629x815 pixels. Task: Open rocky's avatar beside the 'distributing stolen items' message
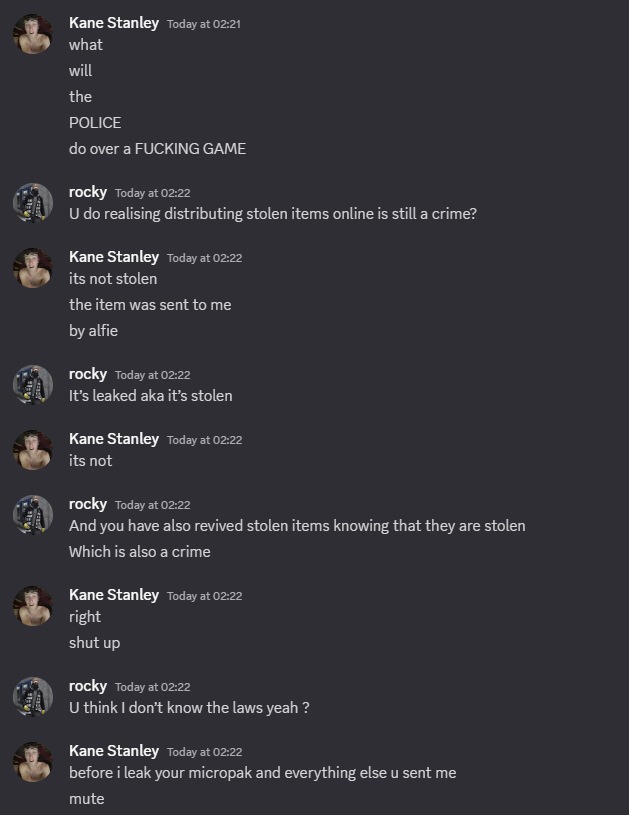coord(33,203)
